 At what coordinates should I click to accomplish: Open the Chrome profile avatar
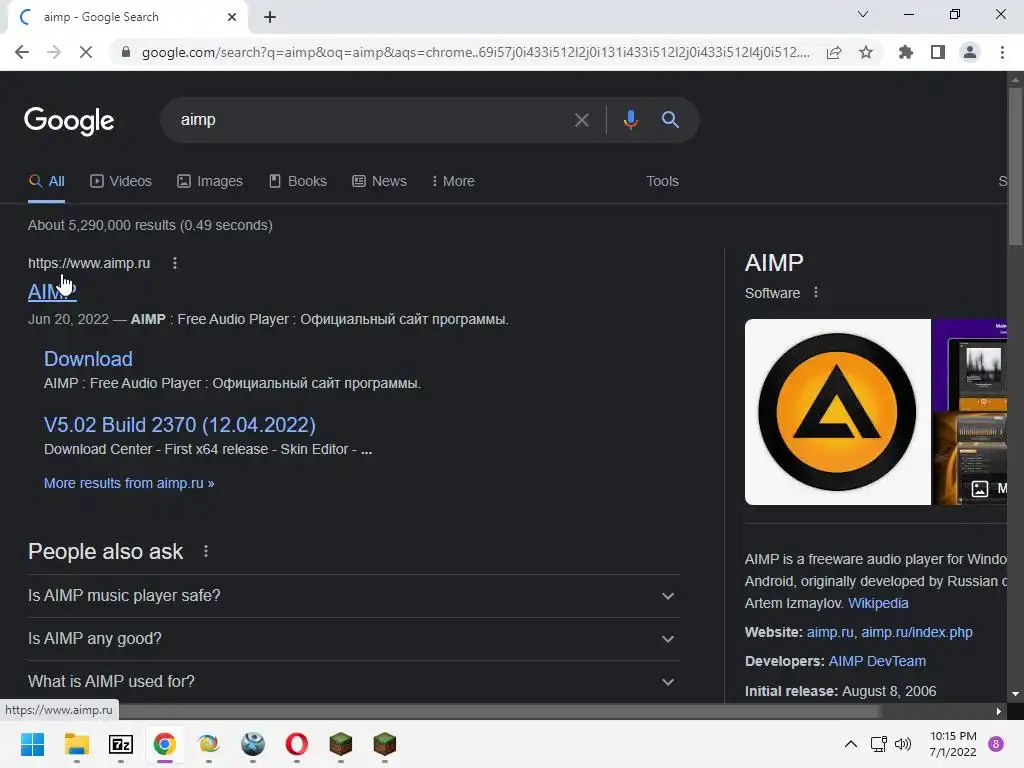tap(970, 52)
